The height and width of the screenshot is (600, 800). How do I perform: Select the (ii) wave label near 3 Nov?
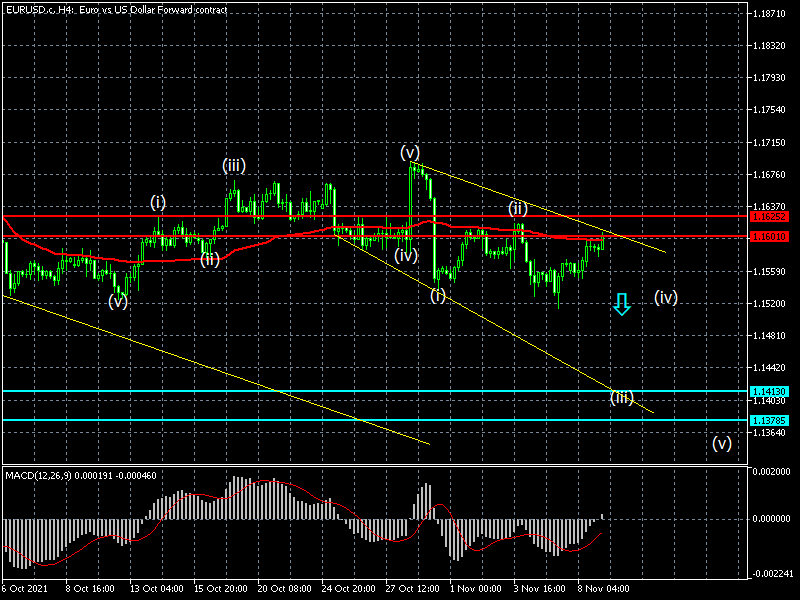click(517, 208)
